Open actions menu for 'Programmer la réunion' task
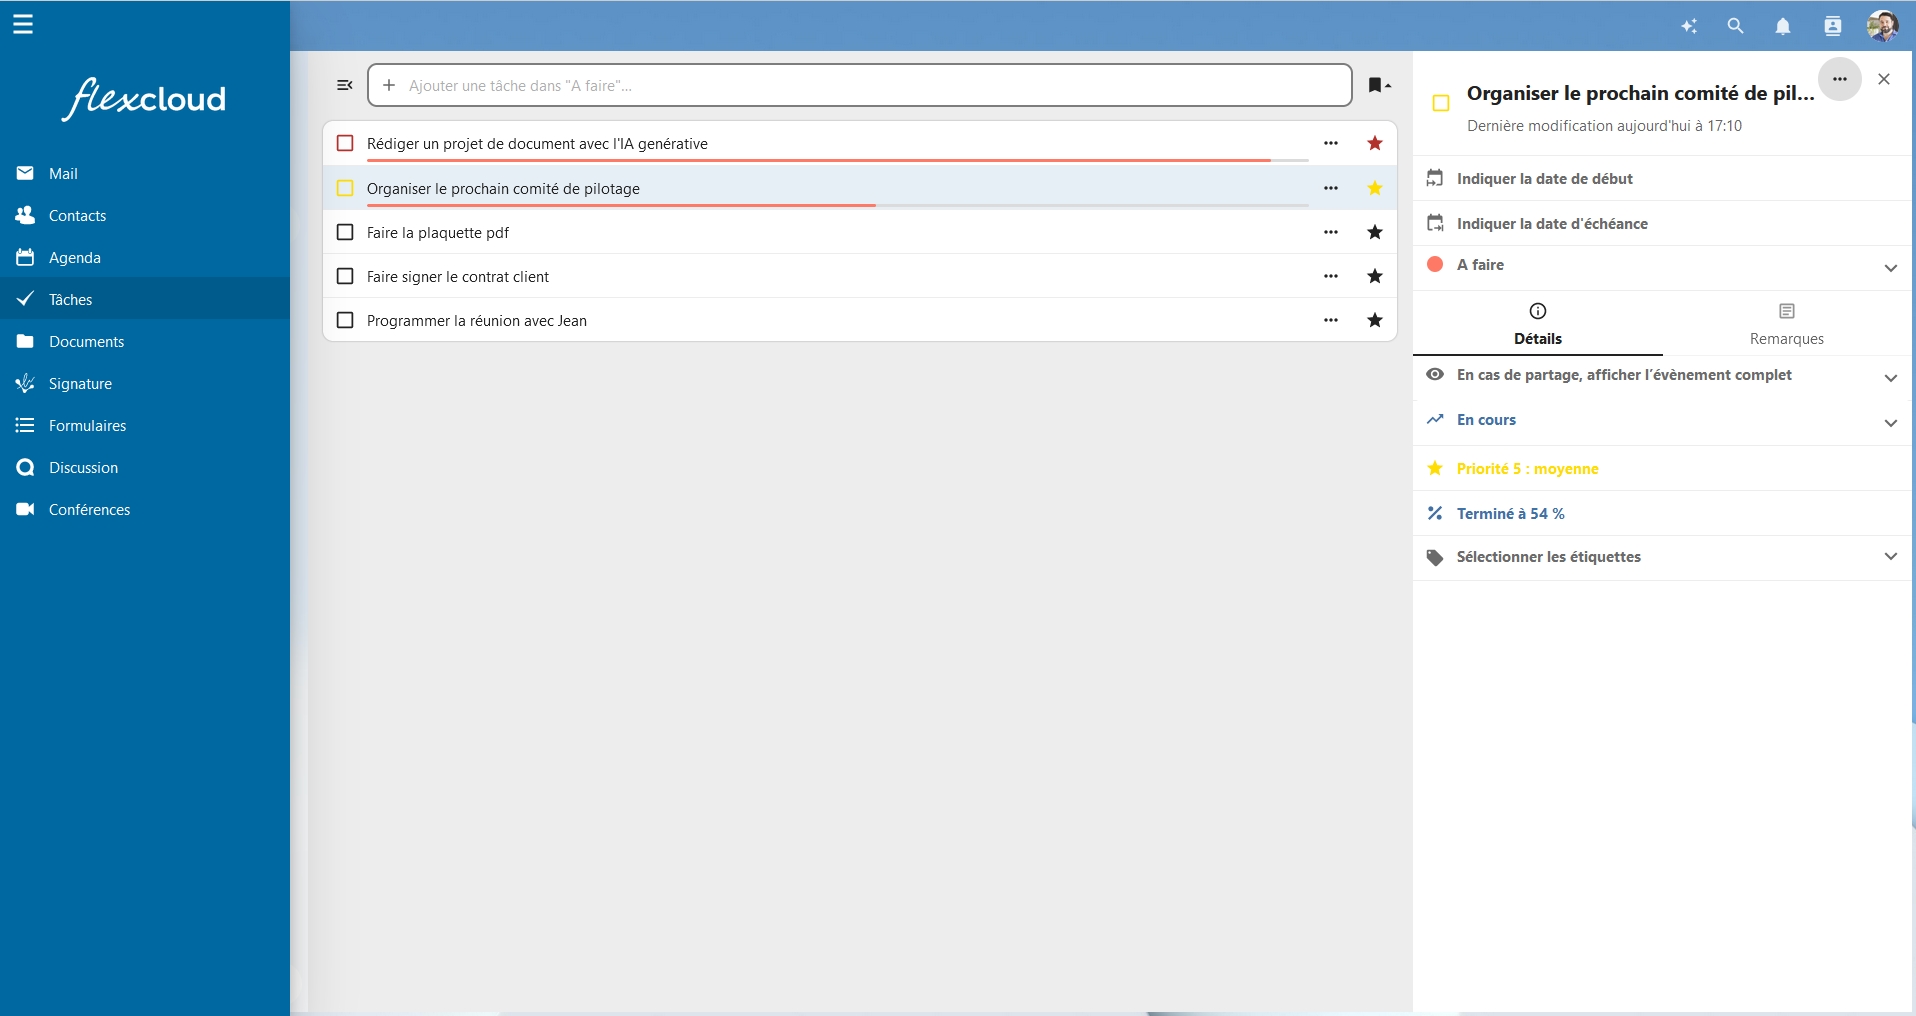Image resolution: width=1916 pixels, height=1016 pixels. click(x=1331, y=320)
